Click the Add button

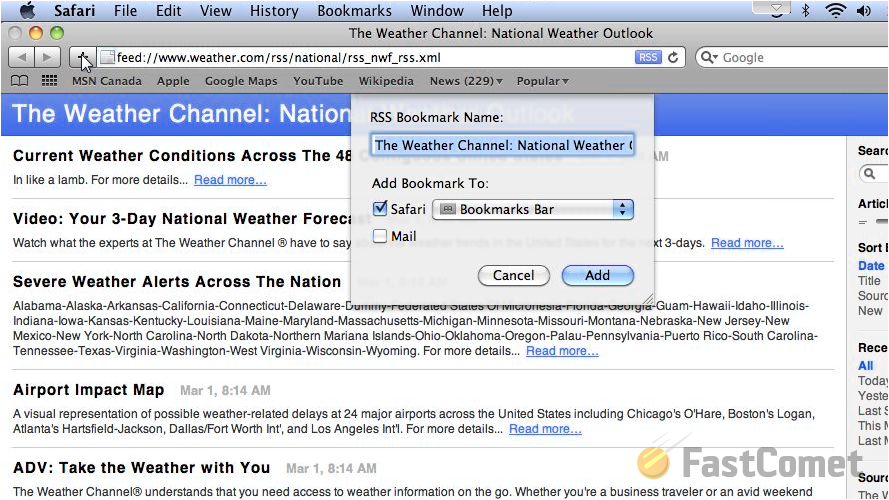[x=598, y=276]
